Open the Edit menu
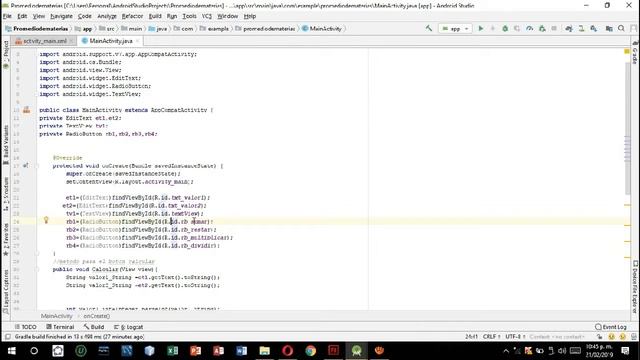The width and height of the screenshot is (640, 360). coord(22,16)
